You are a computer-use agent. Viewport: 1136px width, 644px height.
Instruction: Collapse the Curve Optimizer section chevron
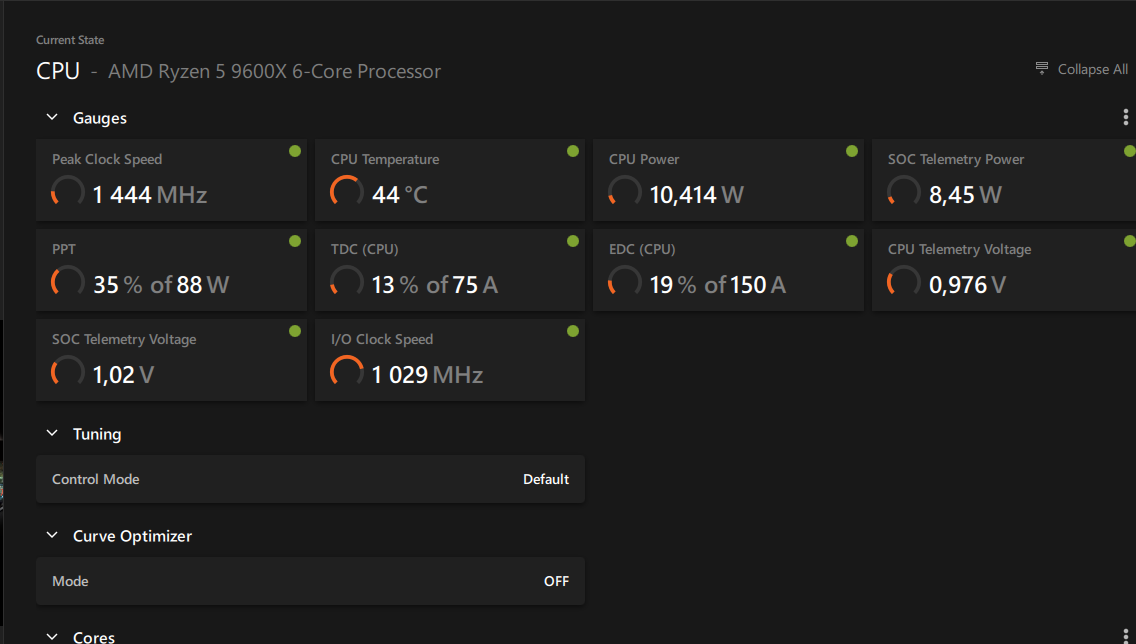[52, 536]
